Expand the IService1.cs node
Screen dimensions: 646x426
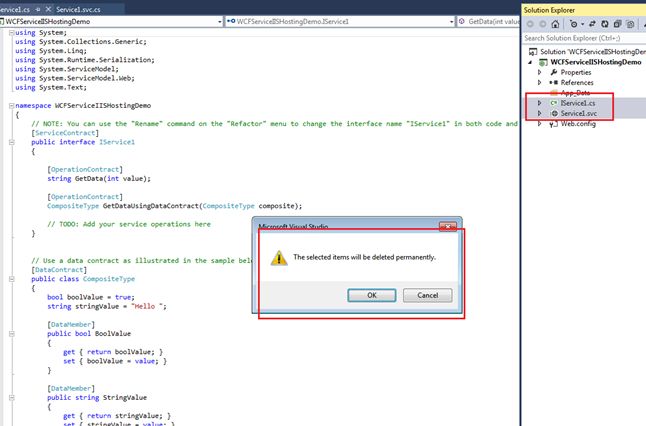coord(539,103)
